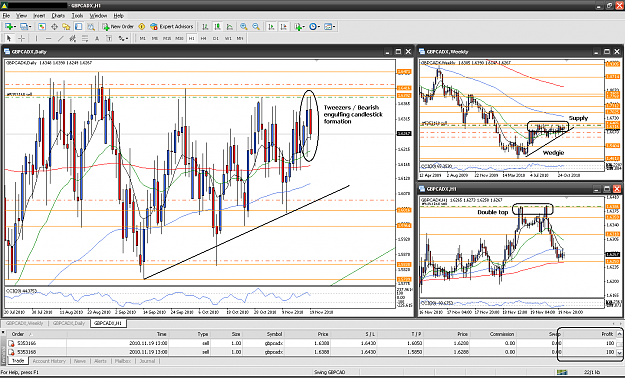This screenshot has height=378, width=625.
Task: Switch to GBPCADX,Weekly chart tab
Action: 25,323
